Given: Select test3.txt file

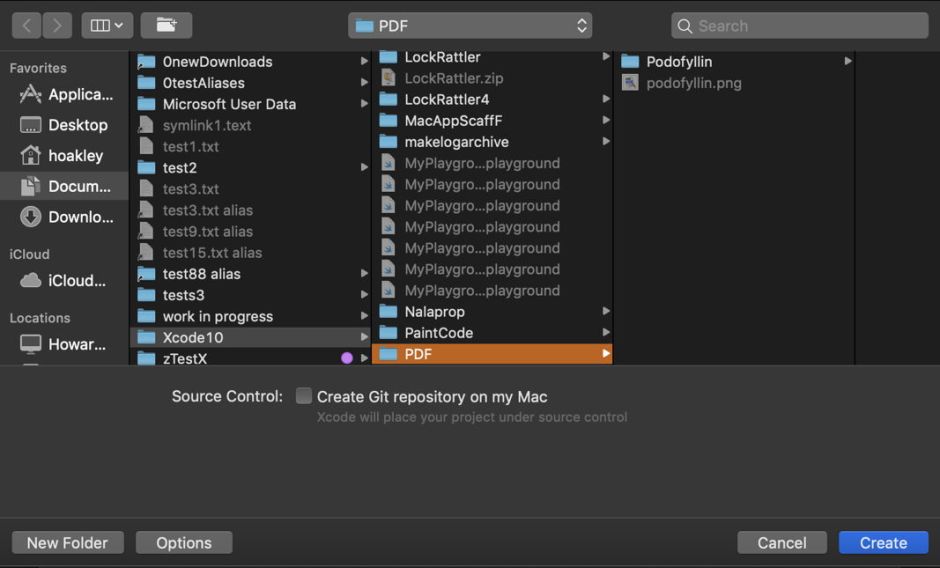Looking at the screenshot, I should pyautogui.click(x=251, y=189).
